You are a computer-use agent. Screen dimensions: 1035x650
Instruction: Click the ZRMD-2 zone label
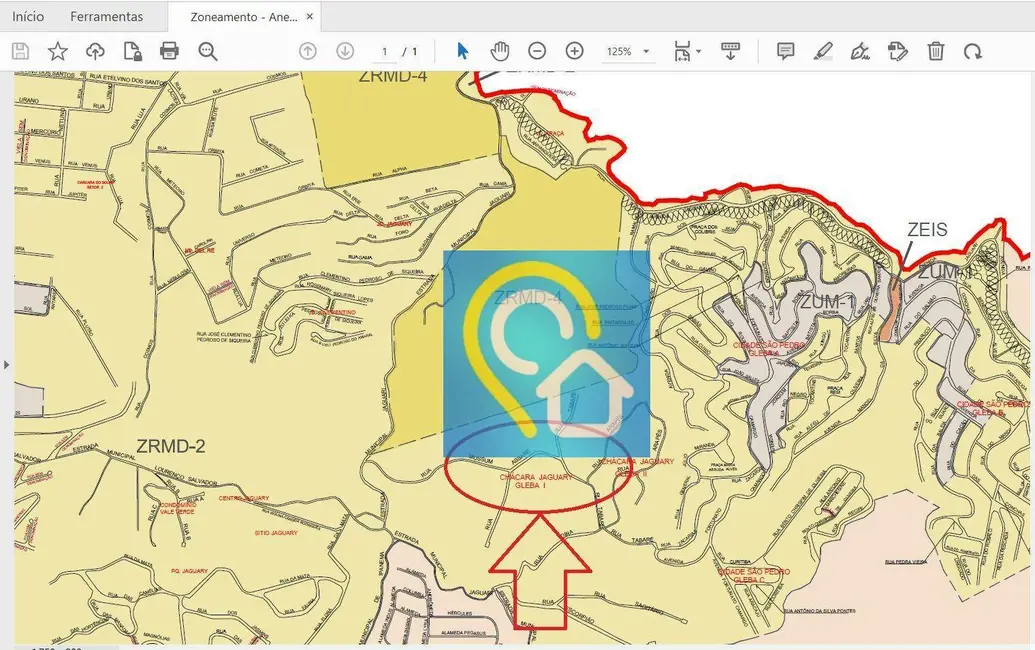click(x=171, y=446)
